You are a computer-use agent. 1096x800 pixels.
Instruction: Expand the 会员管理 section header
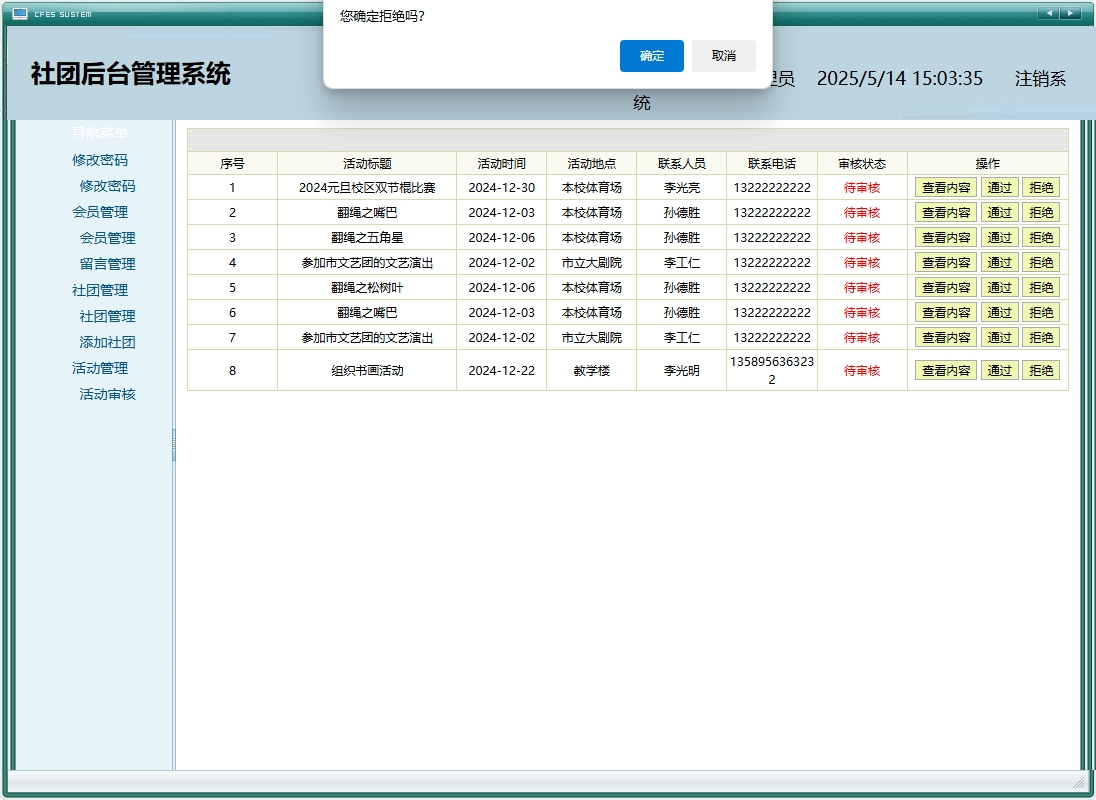pyautogui.click(x=100, y=212)
